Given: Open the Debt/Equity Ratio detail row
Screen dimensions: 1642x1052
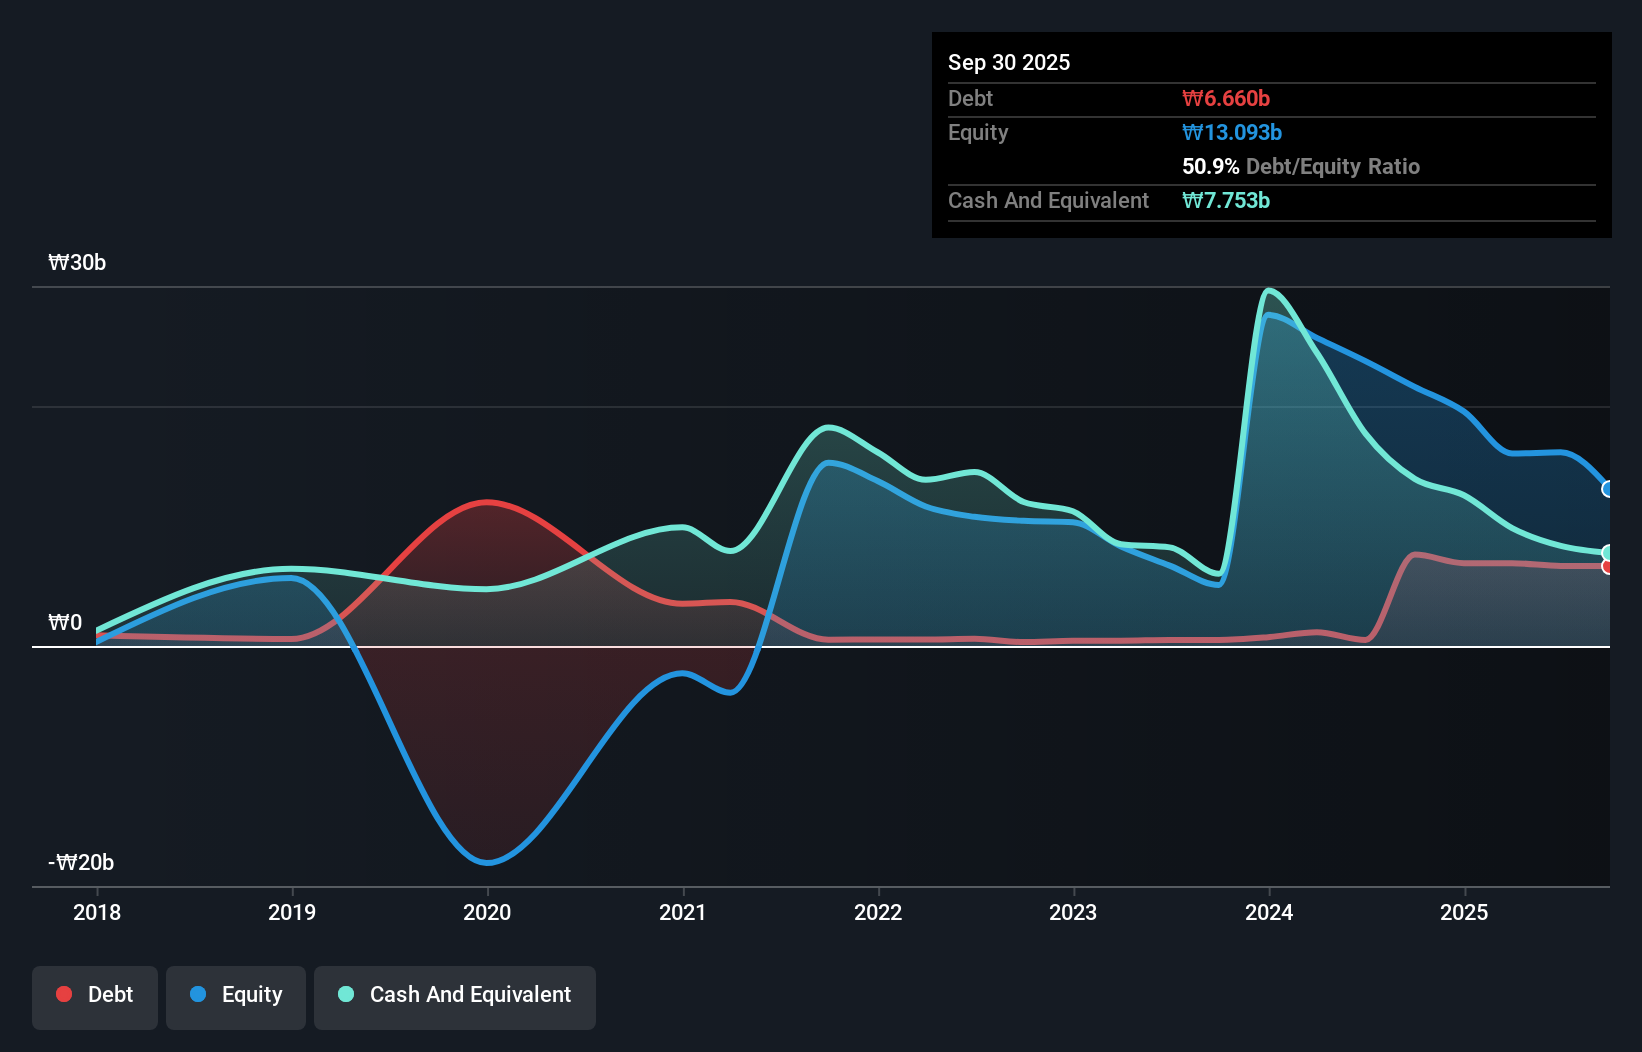Looking at the screenshot, I should click(x=1301, y=166).
